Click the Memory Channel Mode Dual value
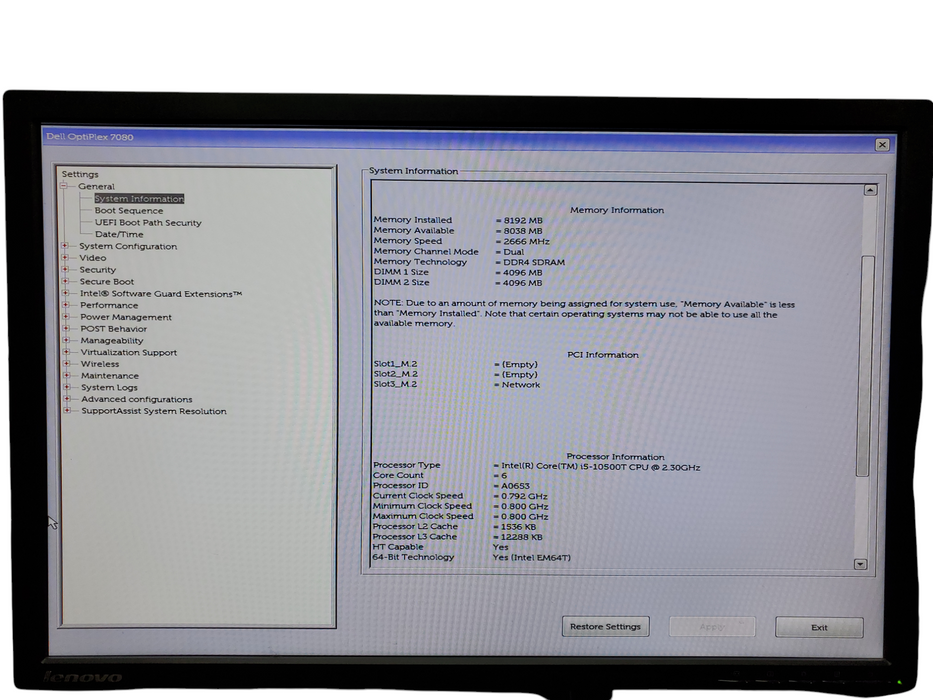This screenshot has height=700, width=933. tap(514, 252)
